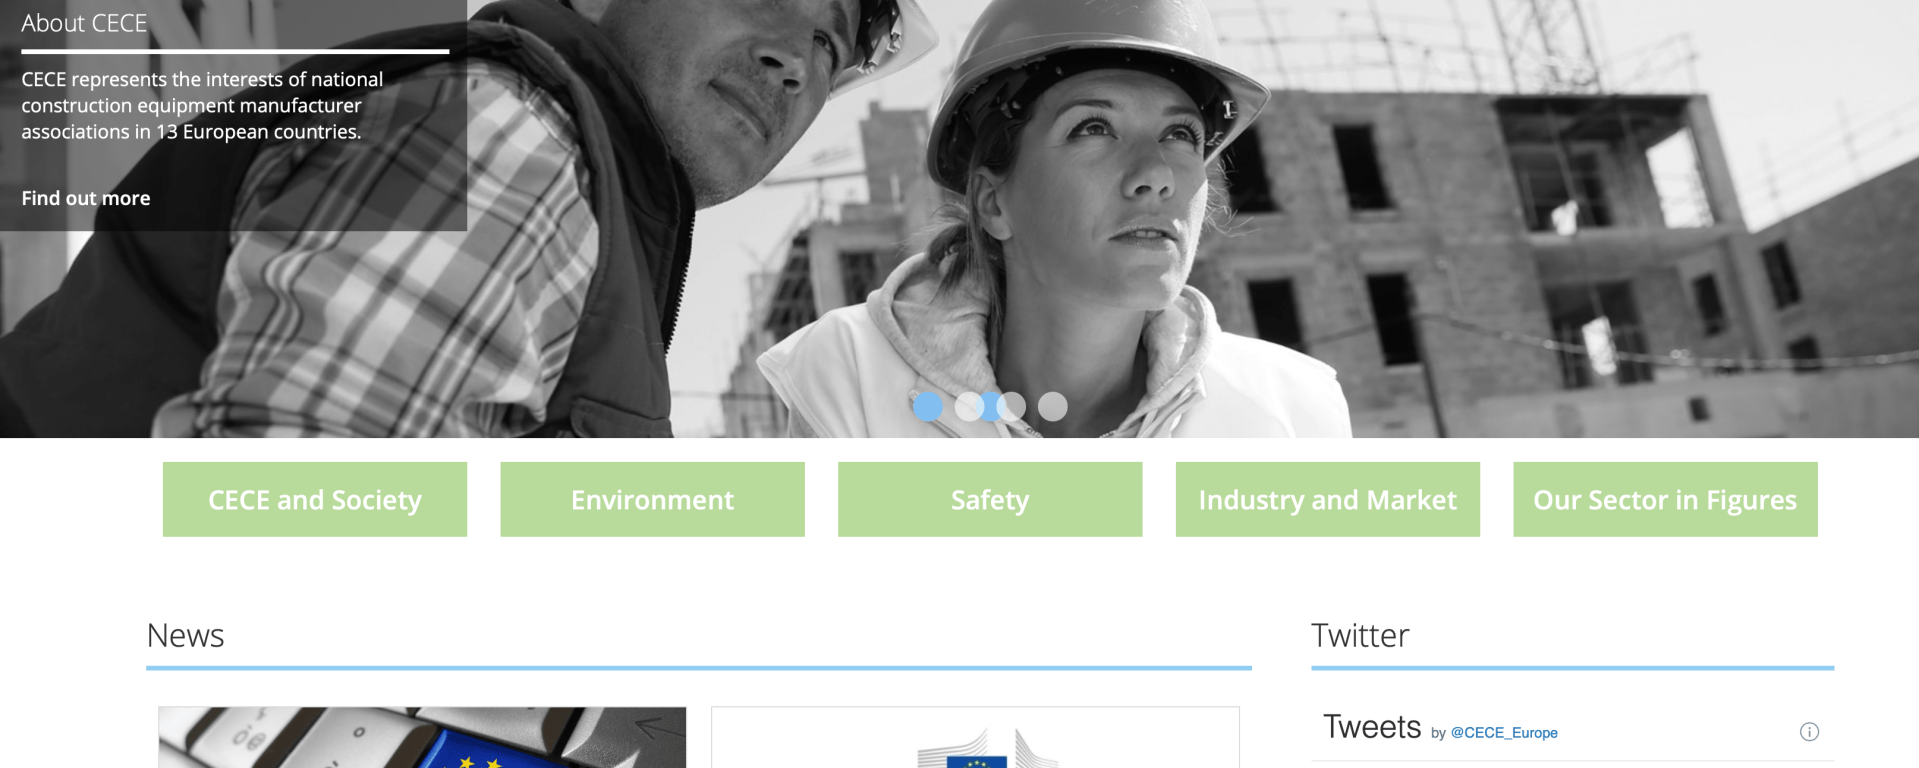Visit the Industry and Market section
Image resolution: width=1919 pixels, height=768 pixels.
pos(1328,499)
